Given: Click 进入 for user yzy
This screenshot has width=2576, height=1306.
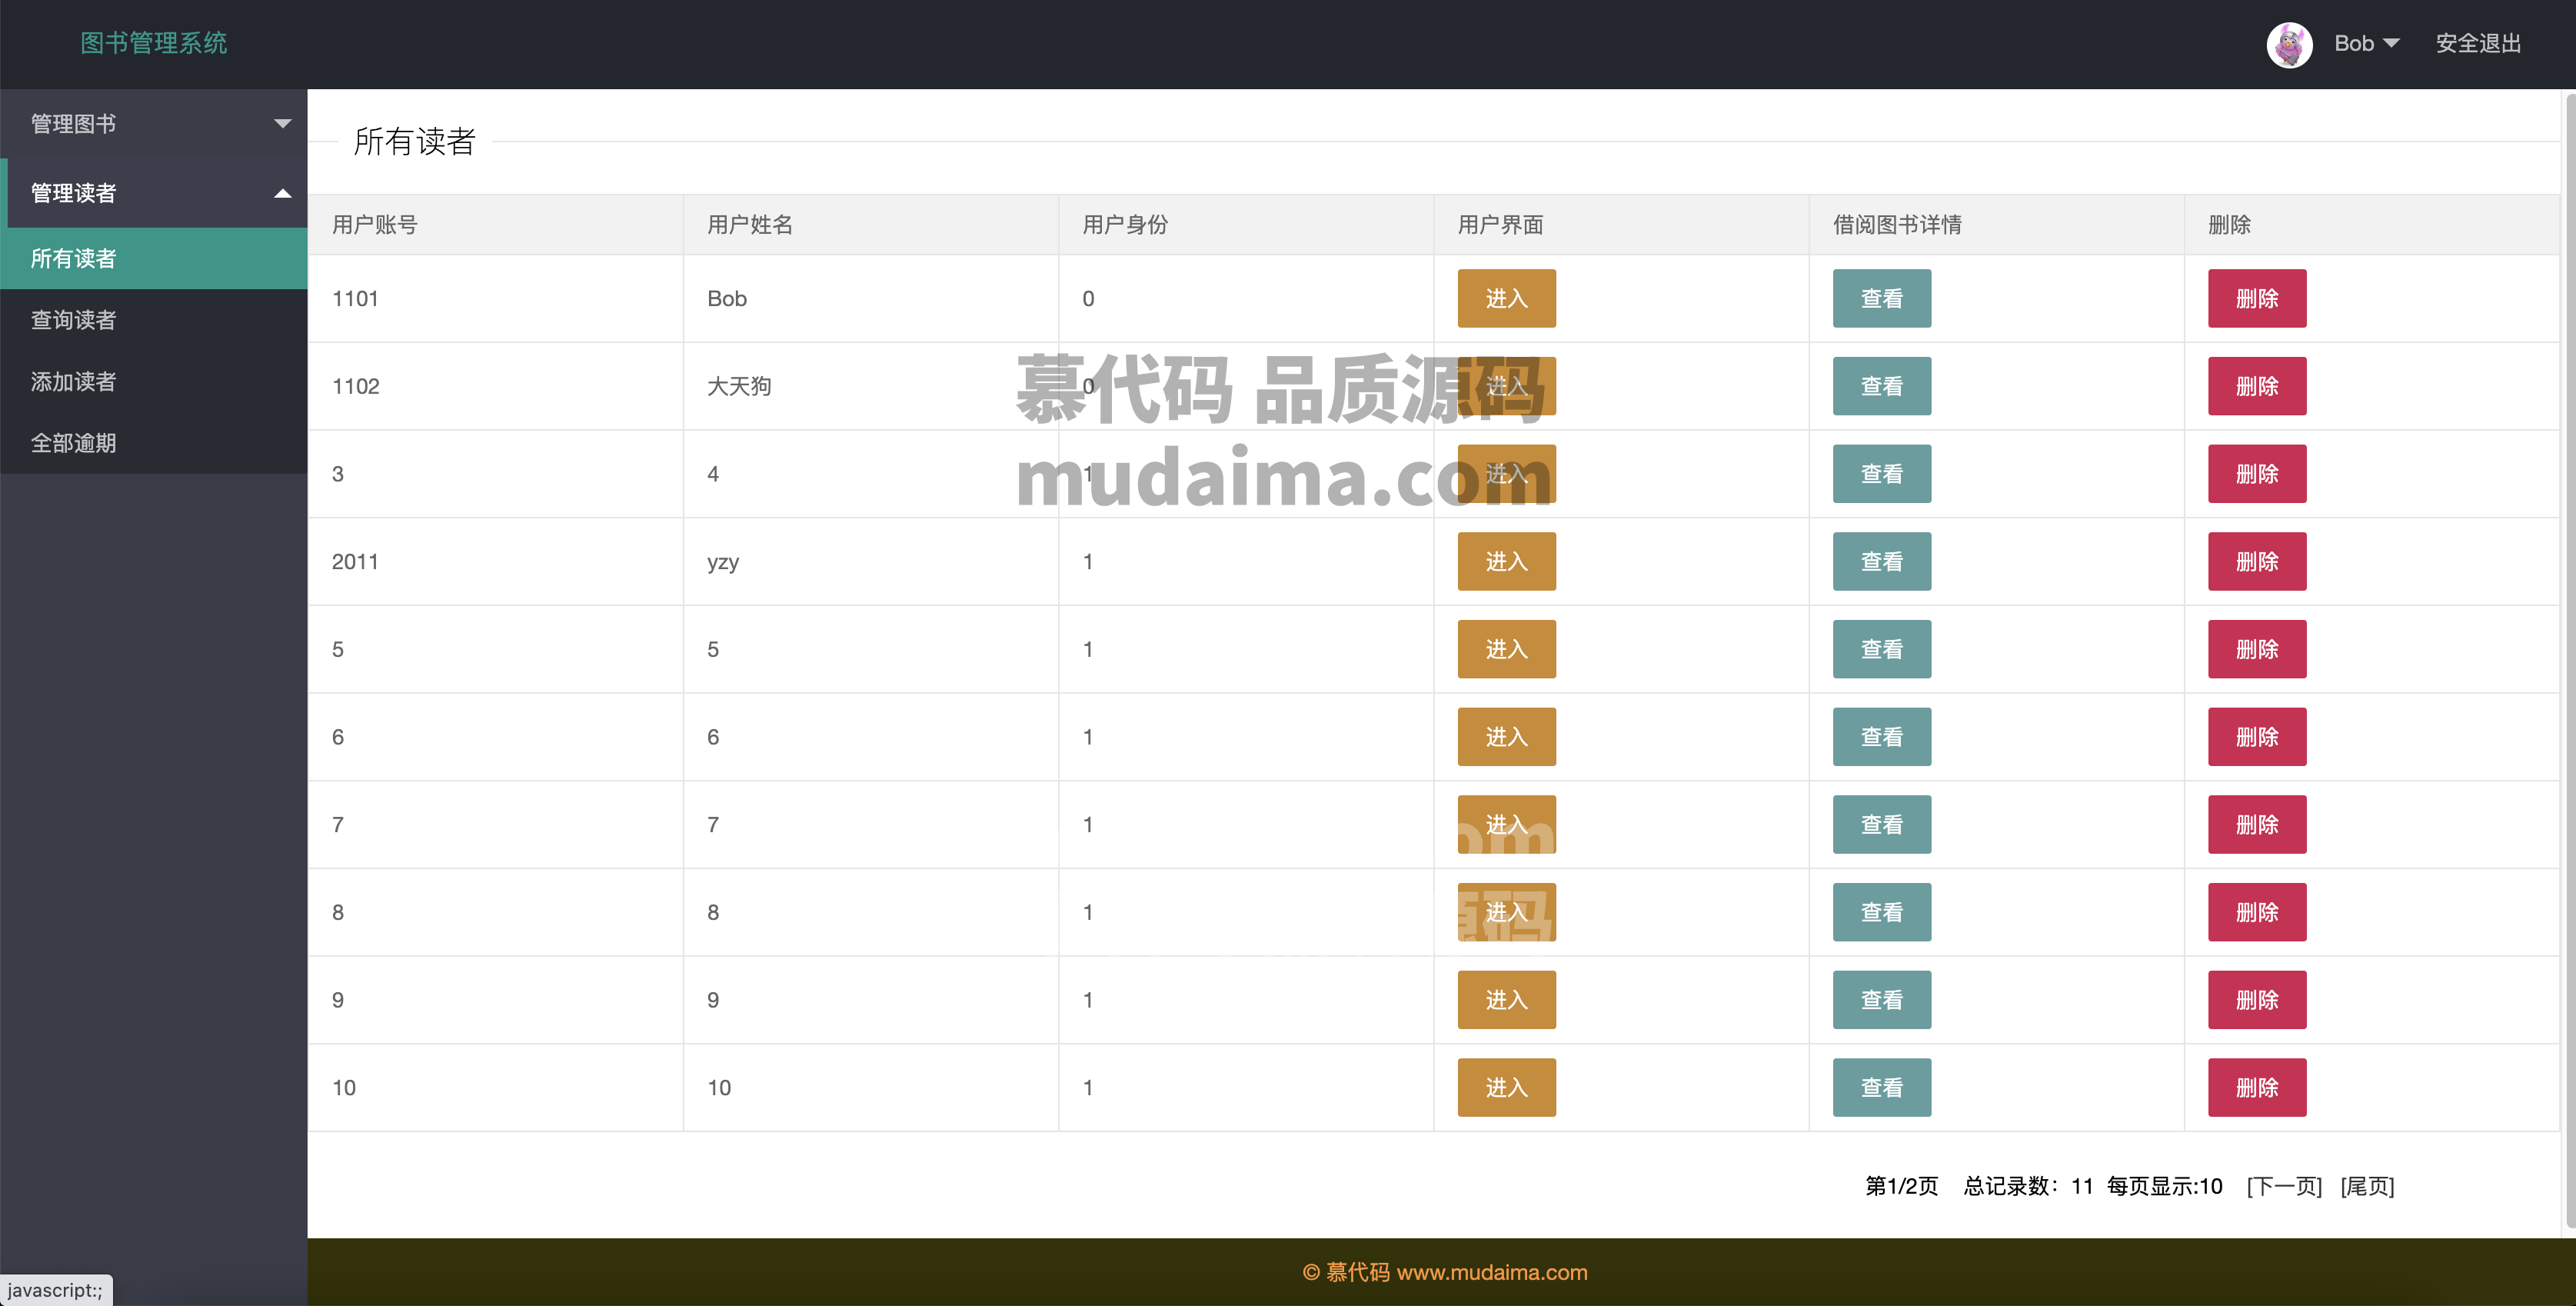Looking at the screenshot, I should (x=1506, y=561).
